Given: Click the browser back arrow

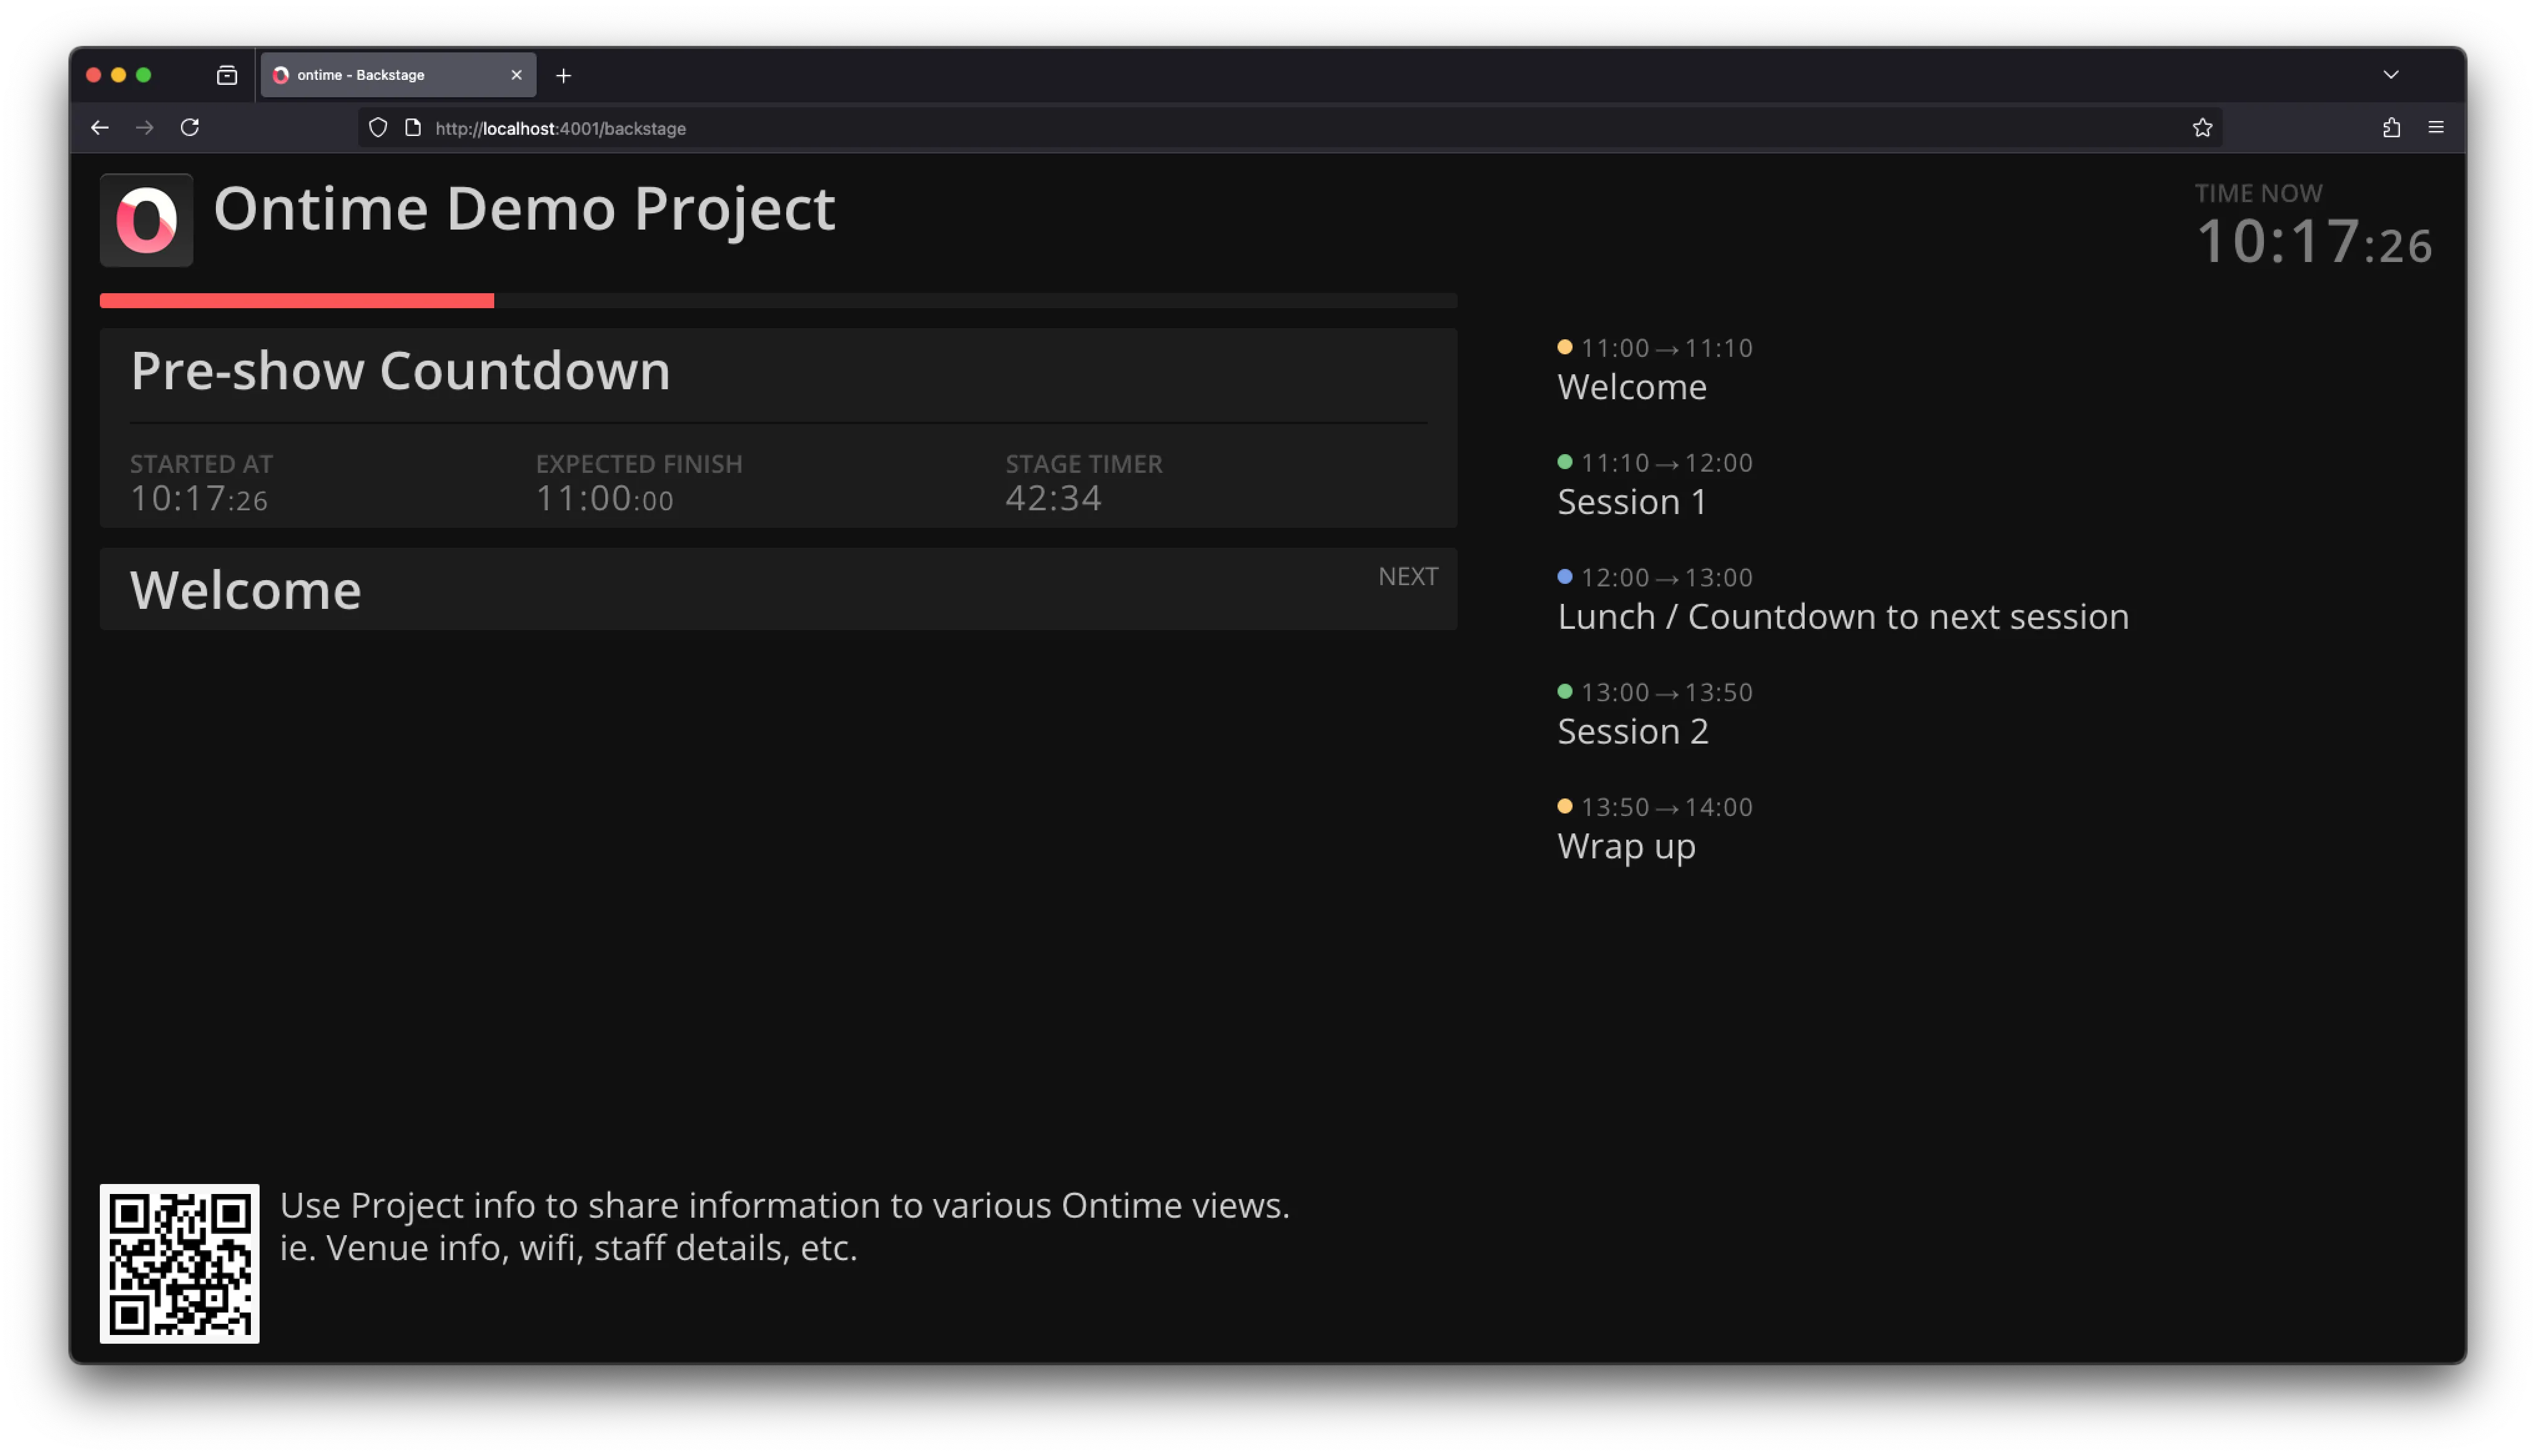Looking at the screenshot, I should pos(99,128).
